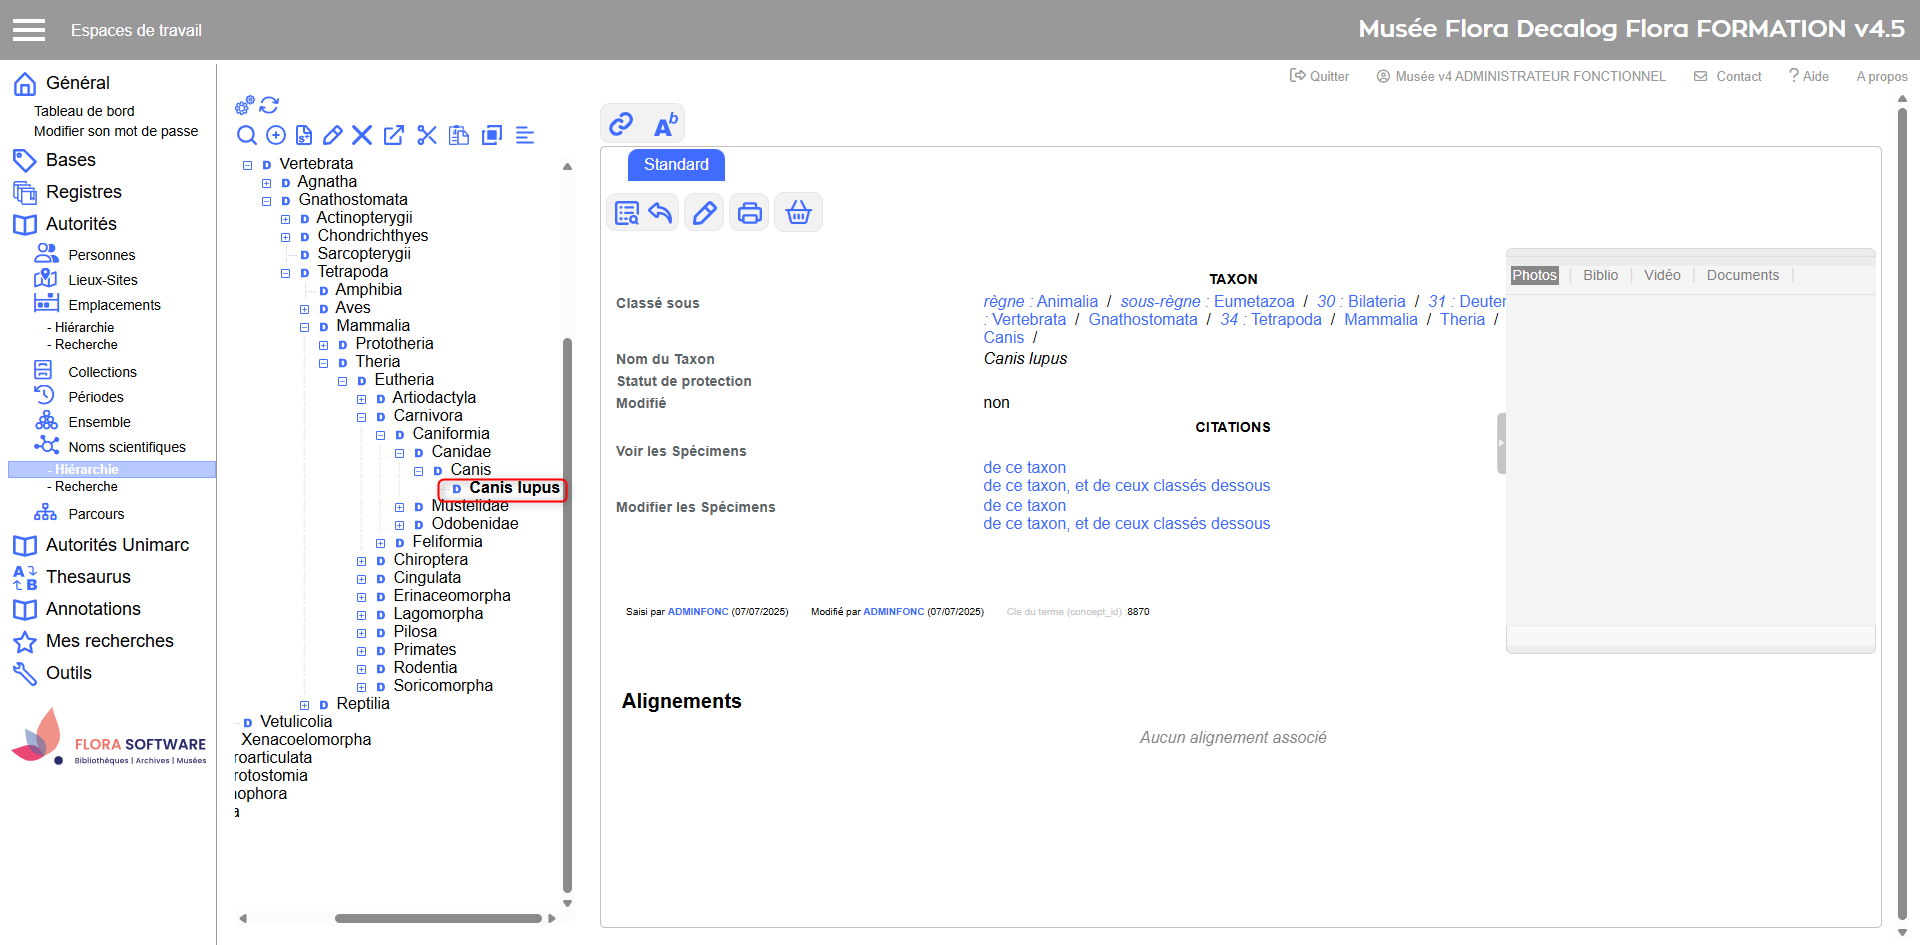Switch to the Biblio tab
This screenshot has width=1920, height=945.
pos(1600,275)
